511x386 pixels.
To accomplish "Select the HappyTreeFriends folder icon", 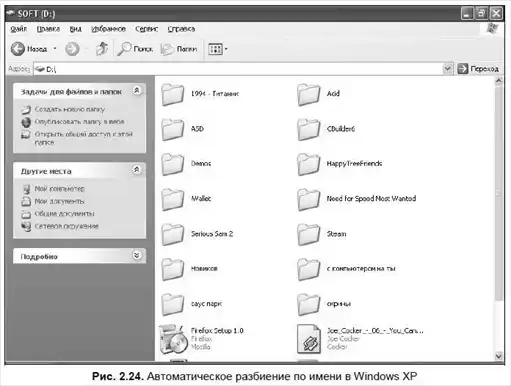I will coord(308,164).
